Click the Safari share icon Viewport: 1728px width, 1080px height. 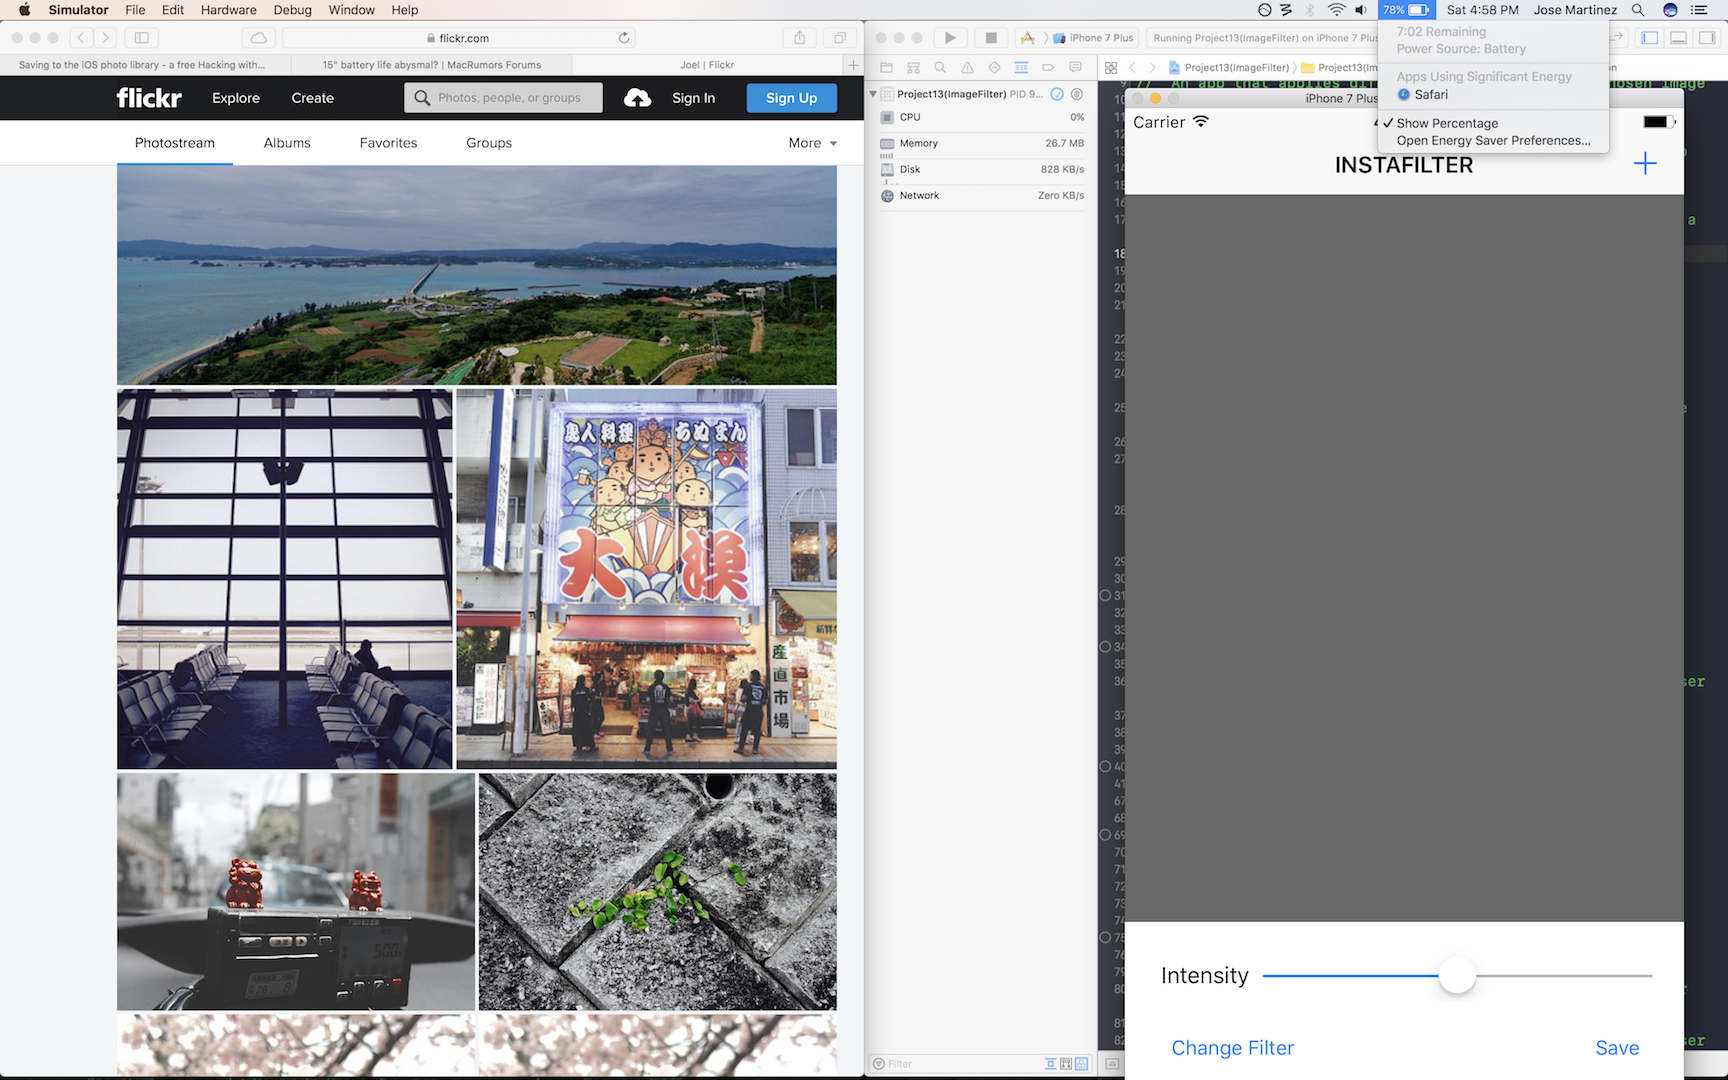click(x=799, y=38)
